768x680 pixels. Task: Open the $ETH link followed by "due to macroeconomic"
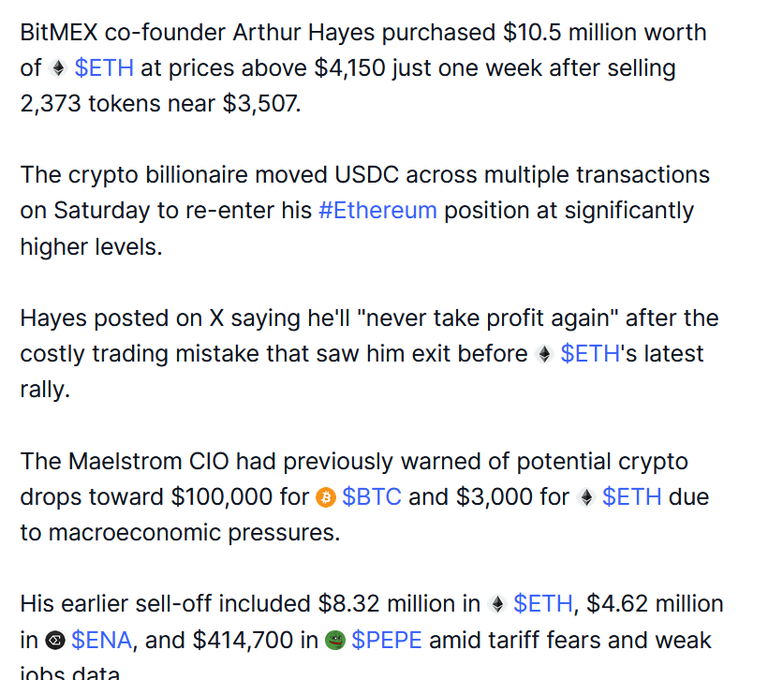click(632, 497)
